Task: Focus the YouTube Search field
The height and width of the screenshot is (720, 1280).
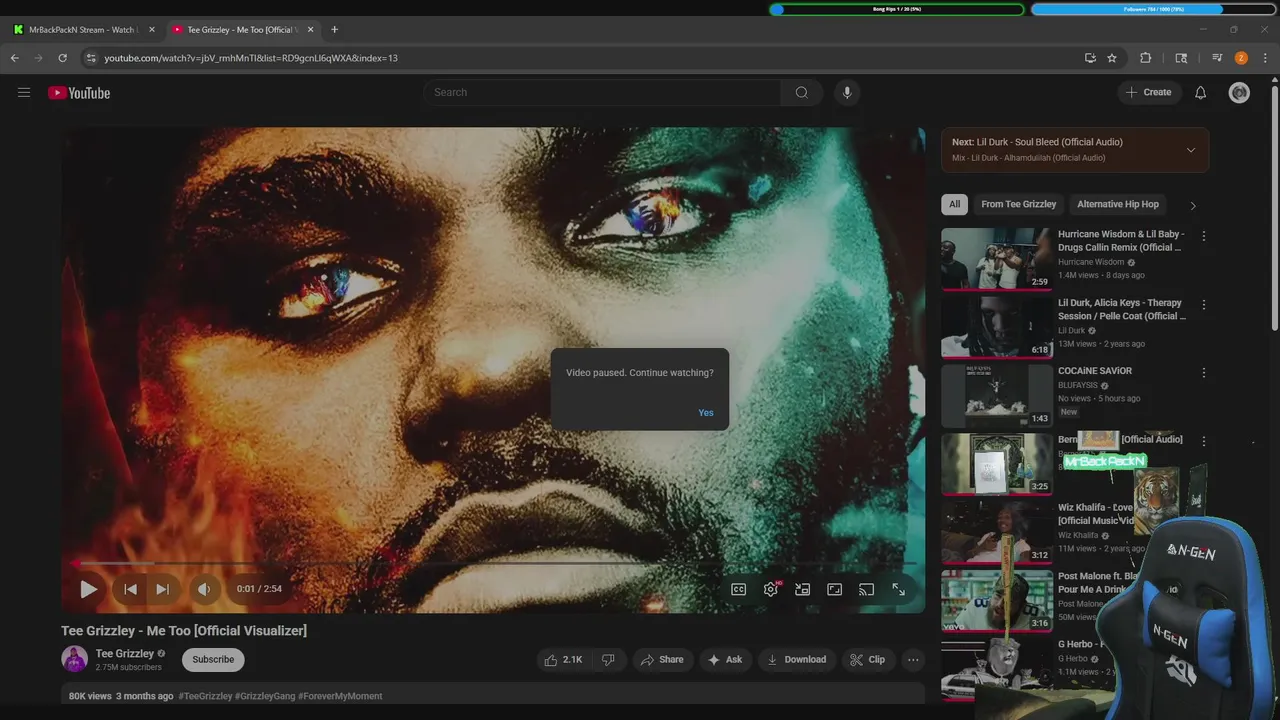Action: (602, 92)
